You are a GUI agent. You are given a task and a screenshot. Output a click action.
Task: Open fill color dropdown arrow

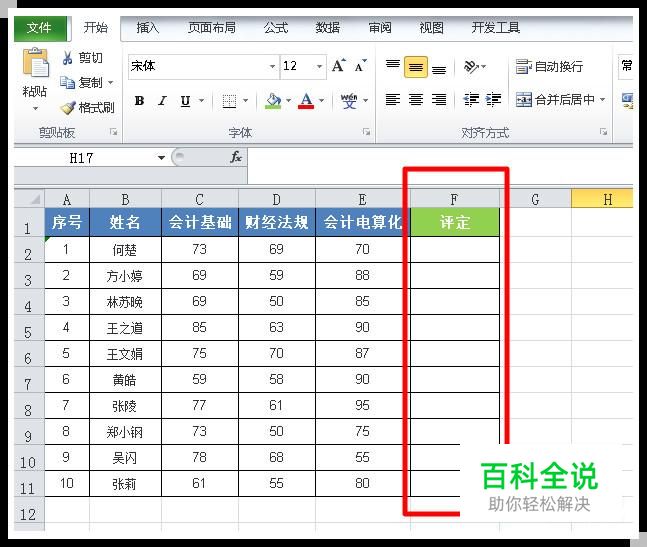288,100
